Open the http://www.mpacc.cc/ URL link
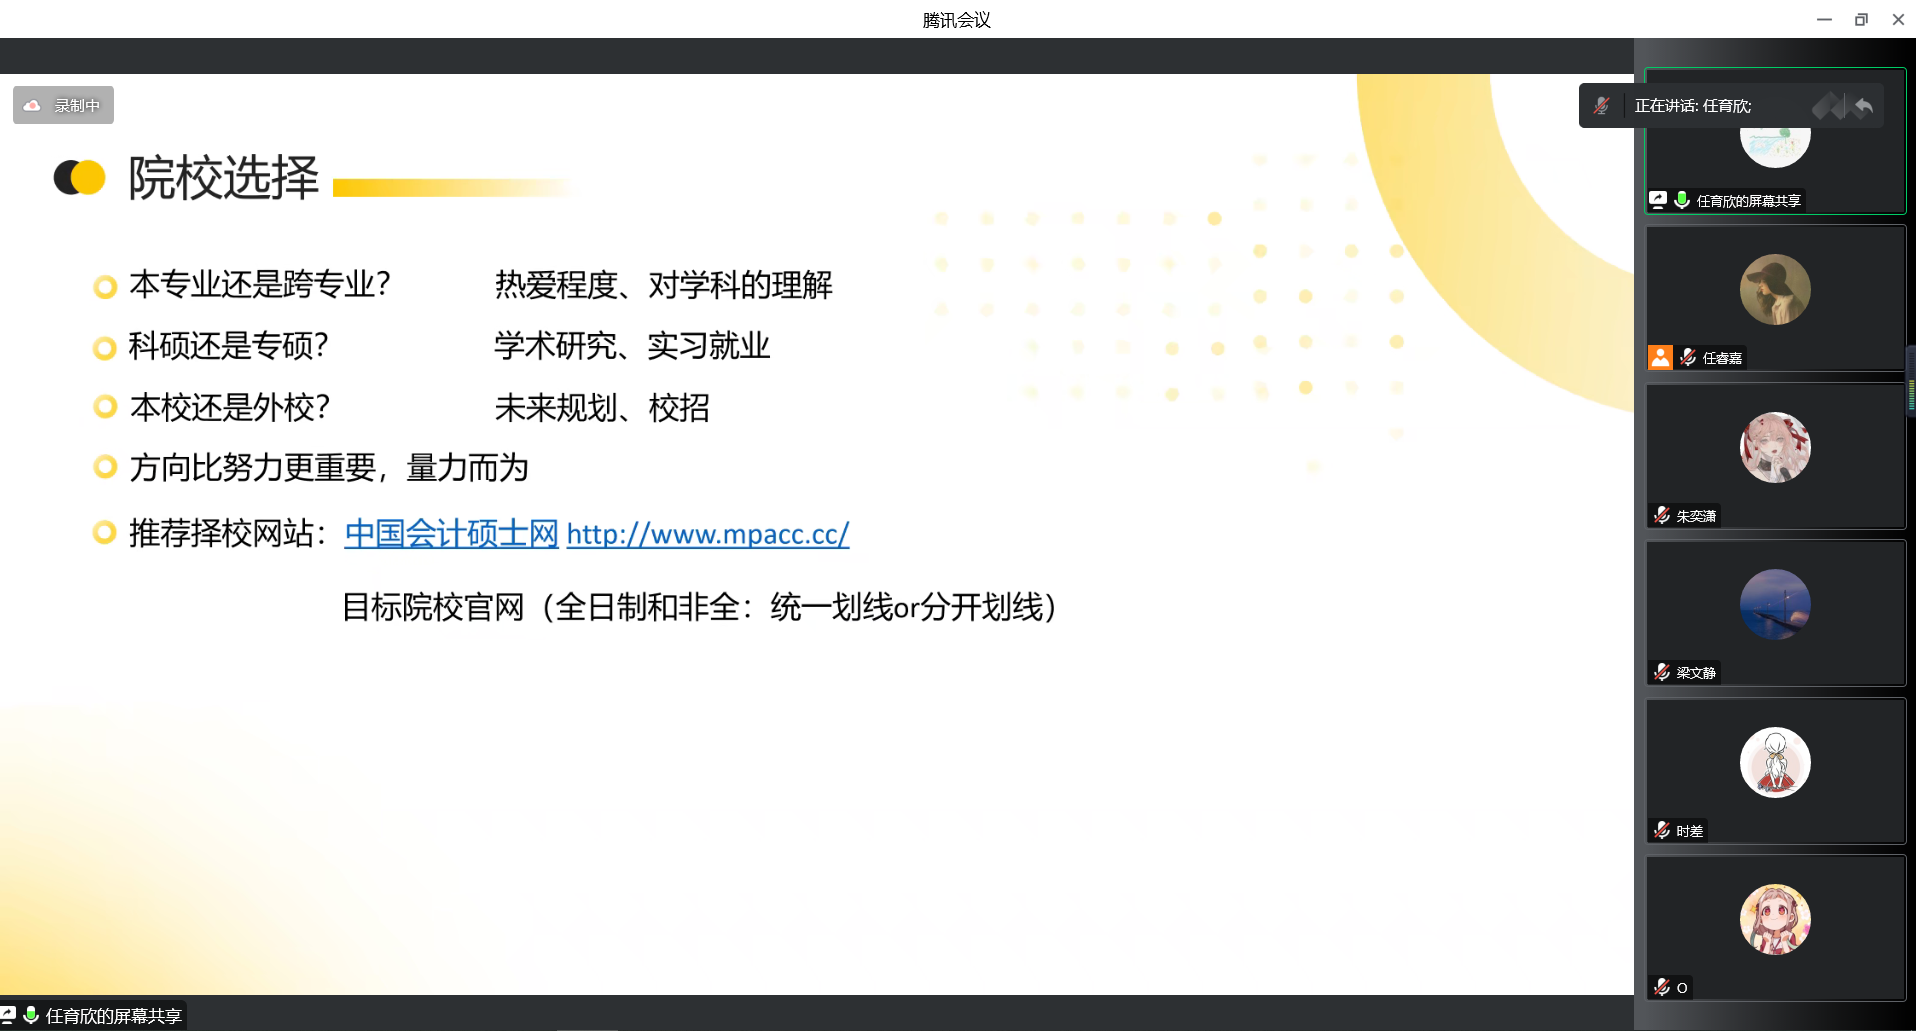 (708, 534)
